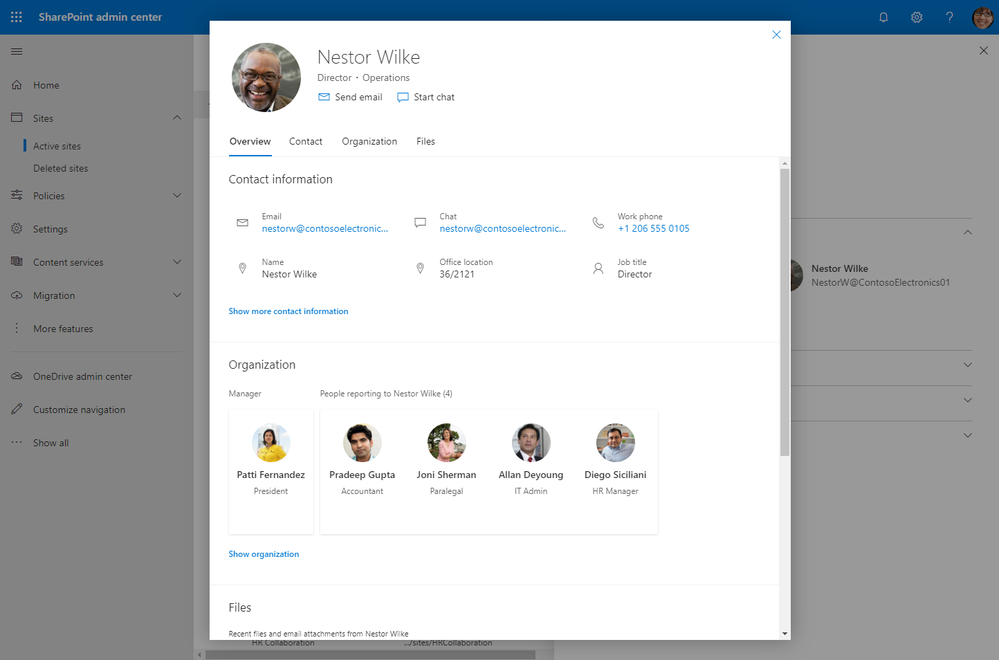Expand the first collapsed section below Nestor Wilke in side panel
999x660 pixels.
(967, 365)
